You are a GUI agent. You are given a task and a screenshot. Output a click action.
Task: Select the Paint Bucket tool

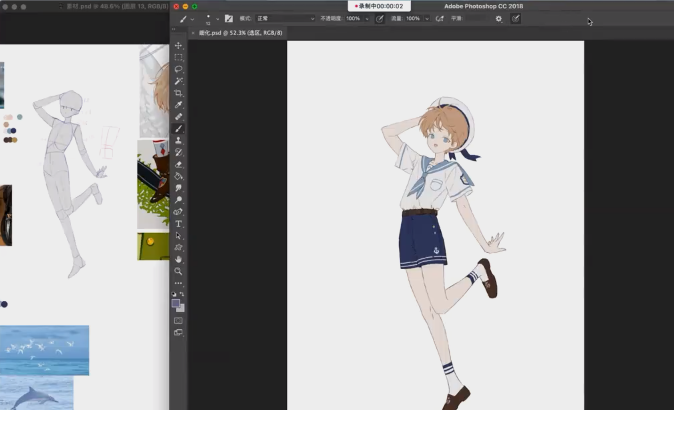tap(178, 176)
